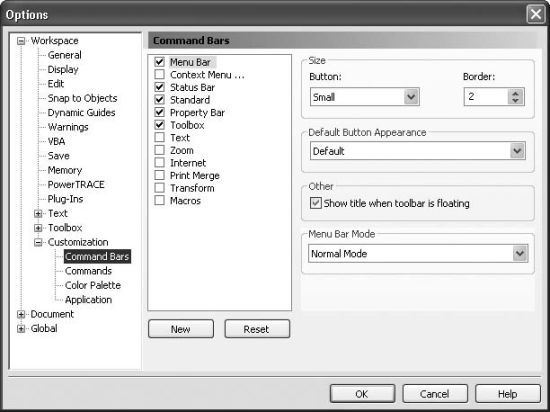
Task: Open the Button size dropdown
Action: (x=411, y=97)
